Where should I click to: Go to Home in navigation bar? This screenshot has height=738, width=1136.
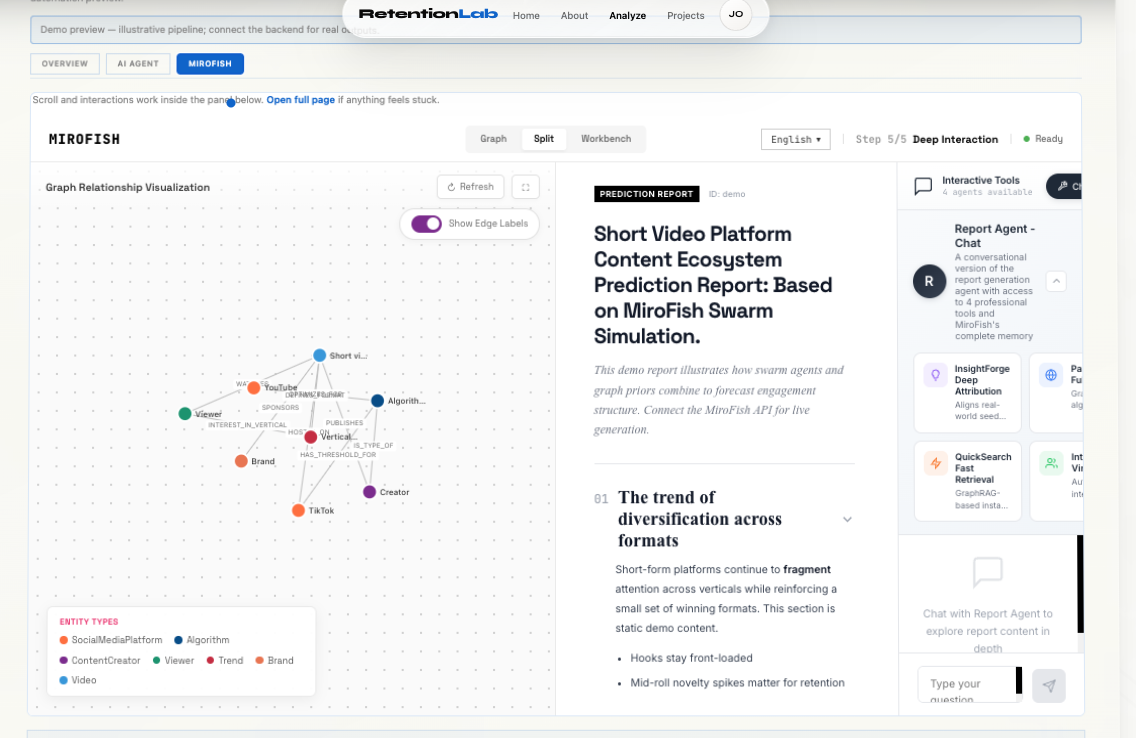tap(526, 15)
